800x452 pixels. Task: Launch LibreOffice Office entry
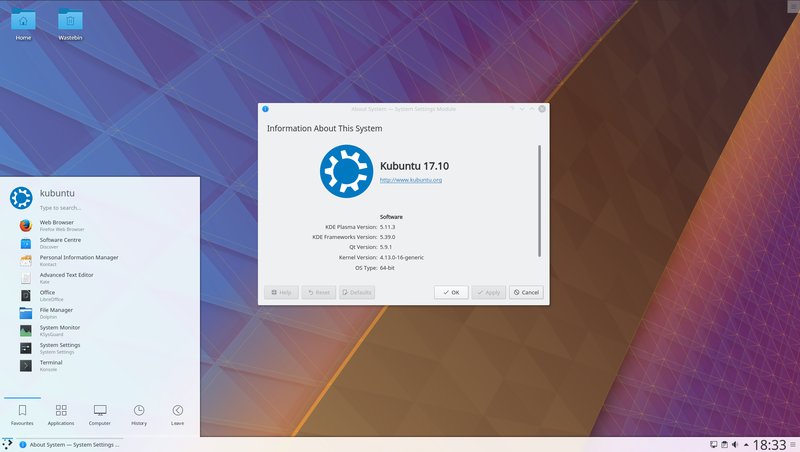(x=102, y=295)
